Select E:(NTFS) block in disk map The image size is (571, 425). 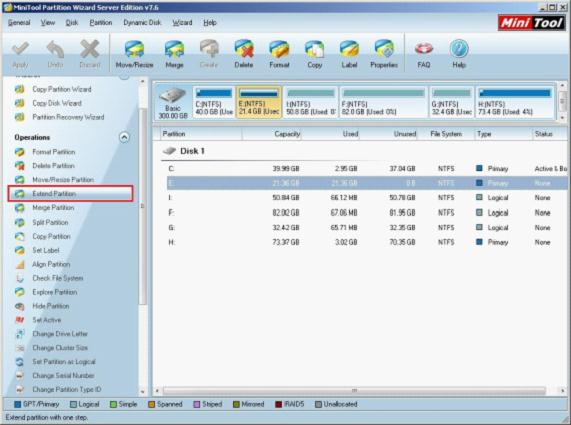(259, 102)
